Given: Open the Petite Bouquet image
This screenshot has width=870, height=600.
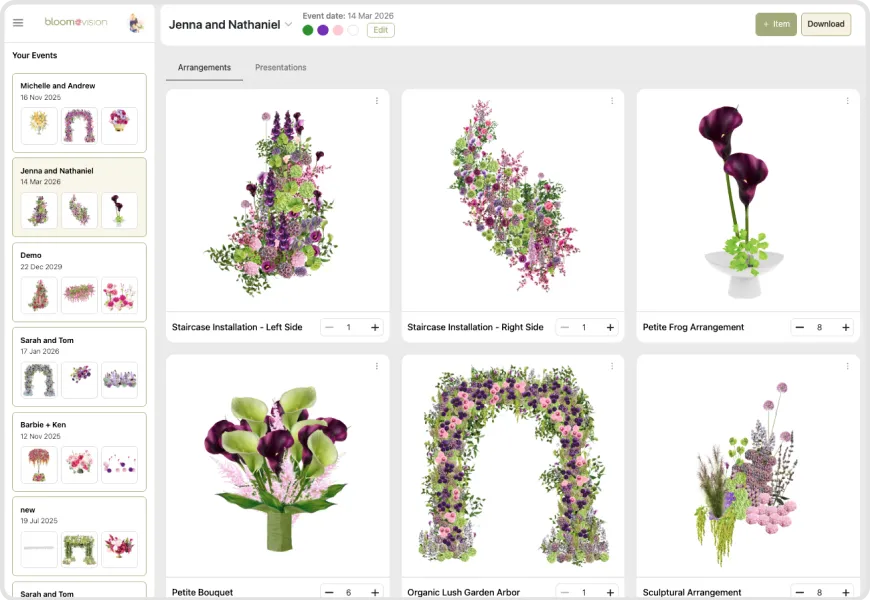Looking at the screenshot, I should tap(277, 466).
